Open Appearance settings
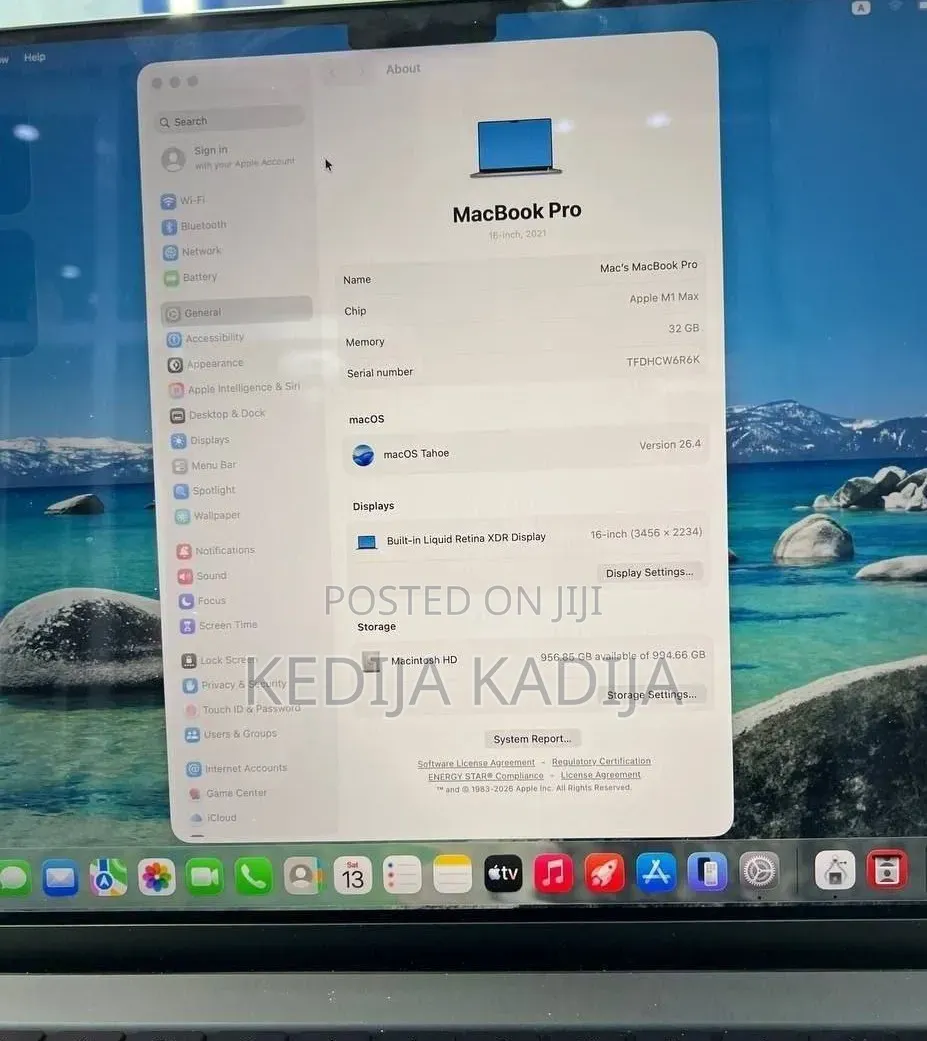 (x=206, y=364)
